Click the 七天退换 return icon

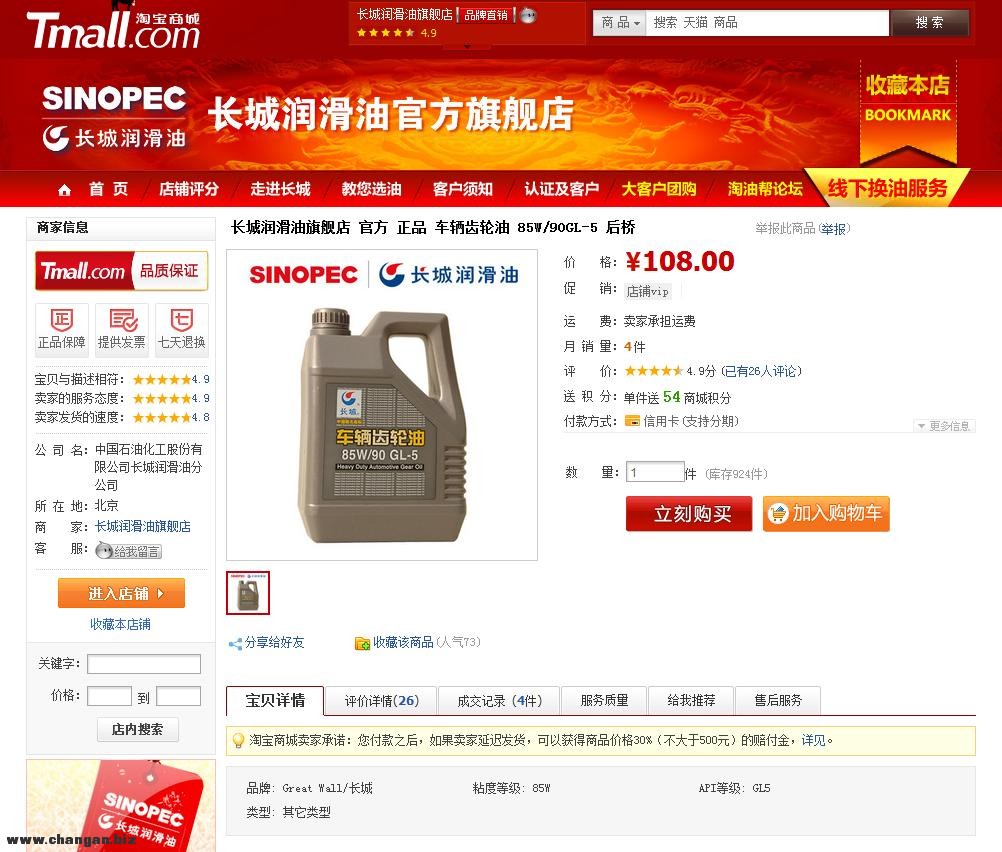pyautogui.click(x=181, y=320)
